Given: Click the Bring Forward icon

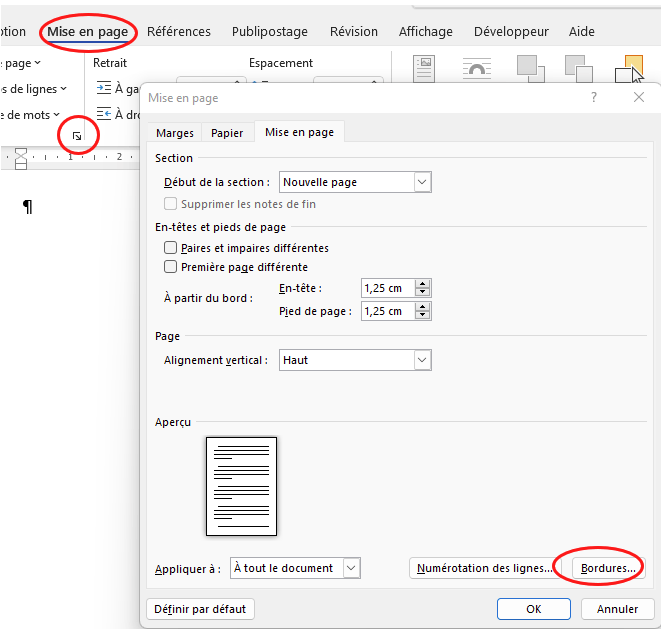Looking at the screenshot, I should [530, 68].
